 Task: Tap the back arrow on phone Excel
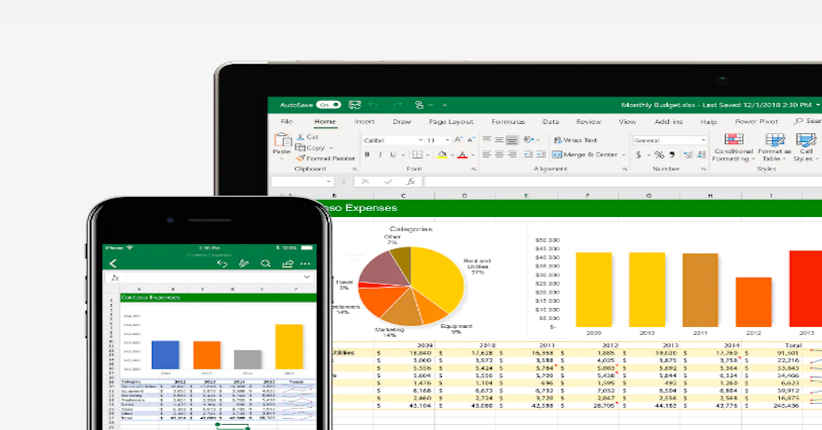point(113,263)
